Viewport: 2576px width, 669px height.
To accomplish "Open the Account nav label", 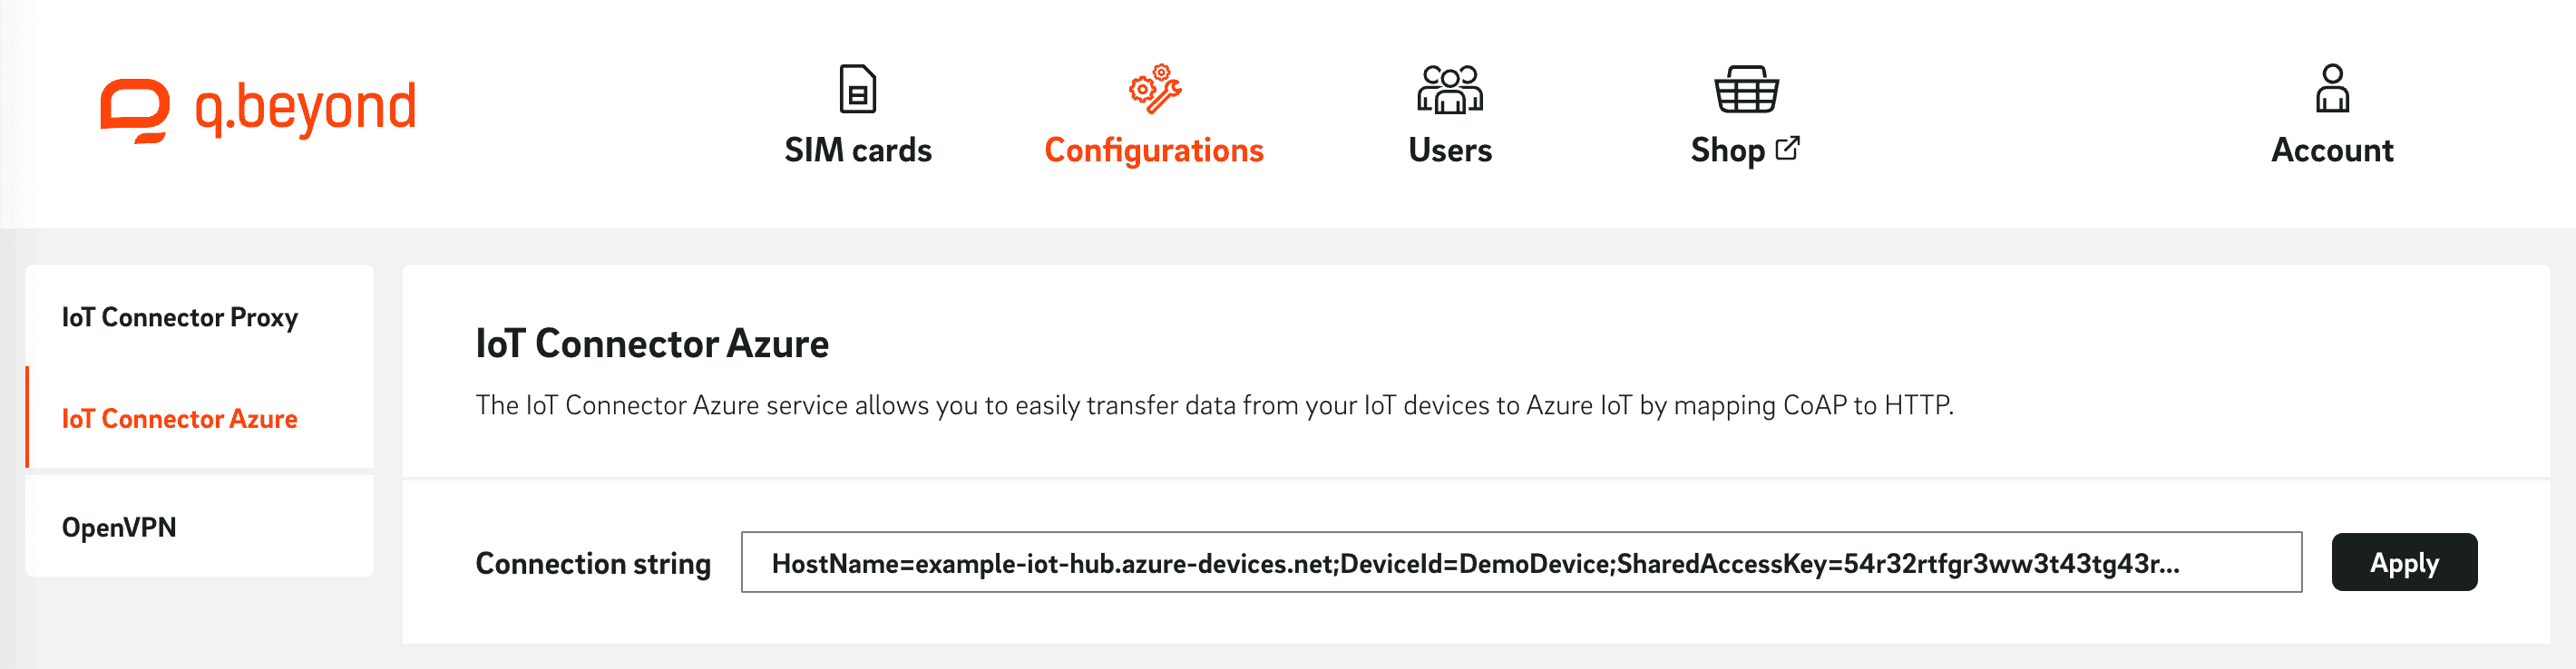I will 2332,150.
